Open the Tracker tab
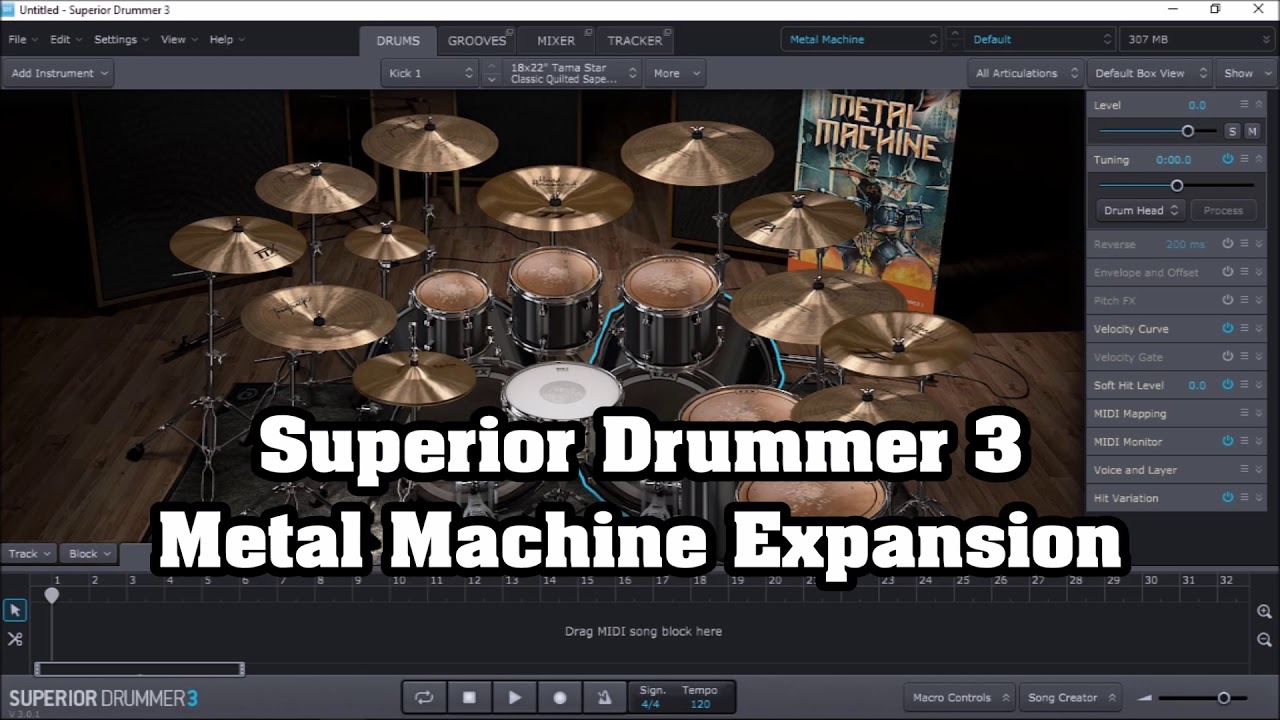The width and height of the screenshot is (1280, 720). pos(635,41)
